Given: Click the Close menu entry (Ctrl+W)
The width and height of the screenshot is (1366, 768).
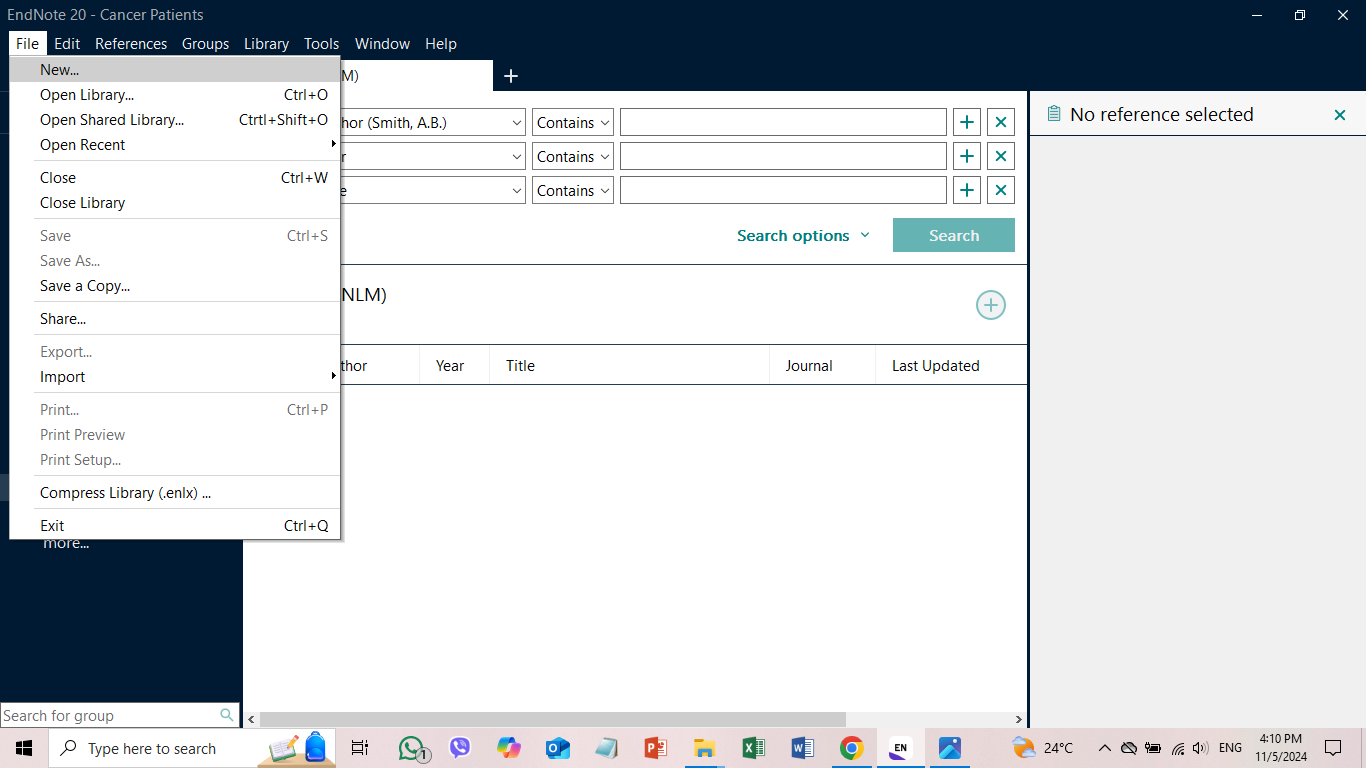Looking at the screenshot, I should [175, 178].
